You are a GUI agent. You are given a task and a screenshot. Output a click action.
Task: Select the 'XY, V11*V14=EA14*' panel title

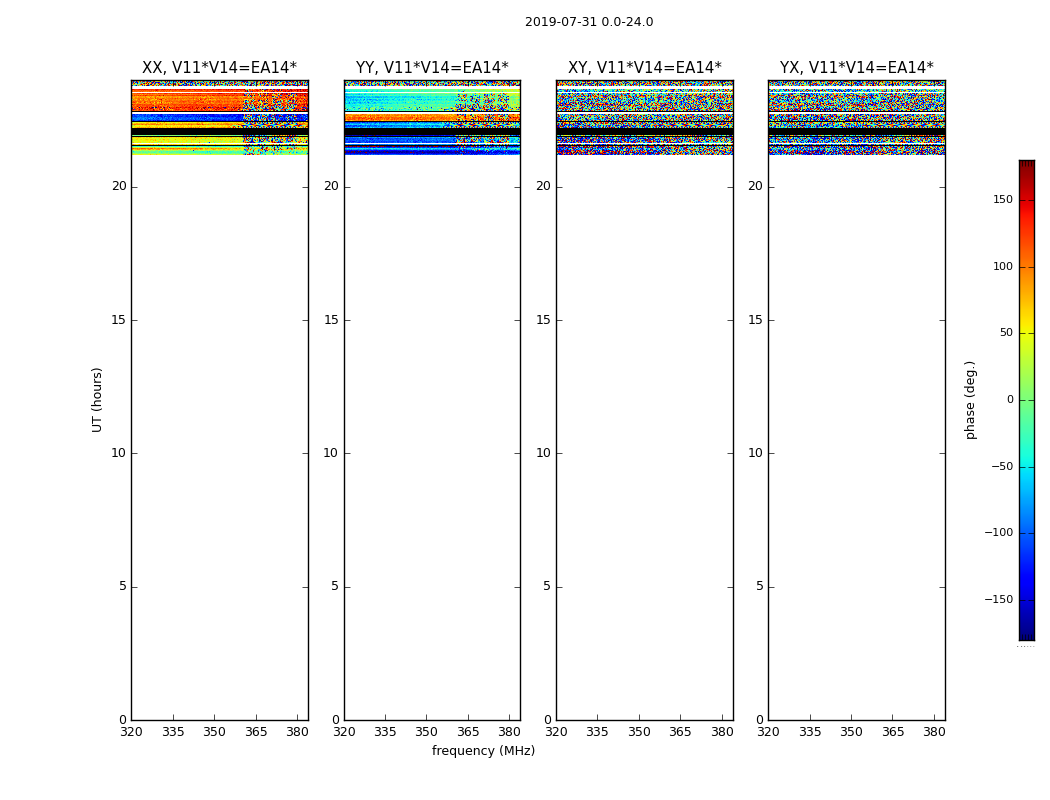pos(645,68)
